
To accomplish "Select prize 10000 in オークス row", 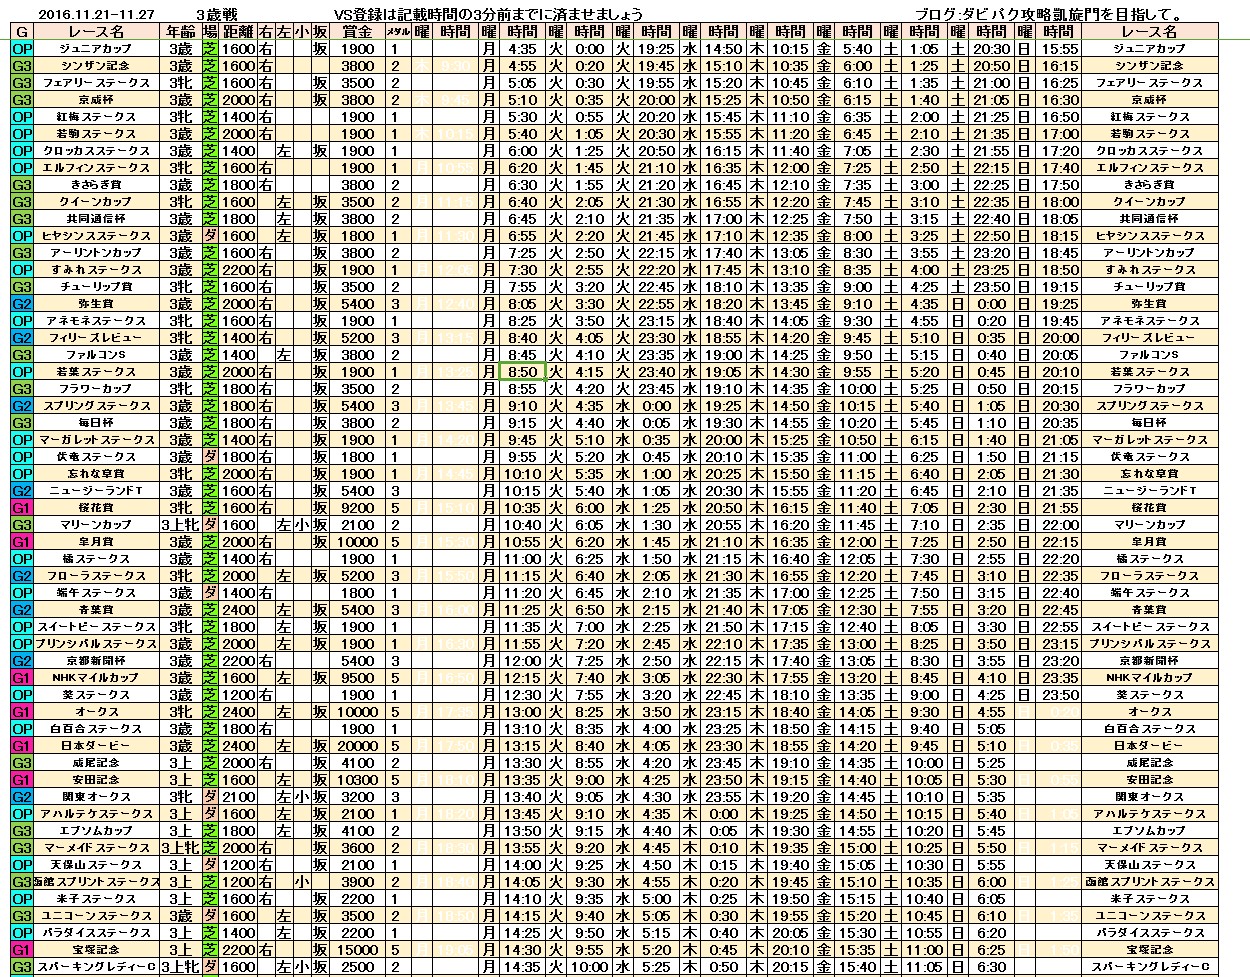I will (357, 712).
